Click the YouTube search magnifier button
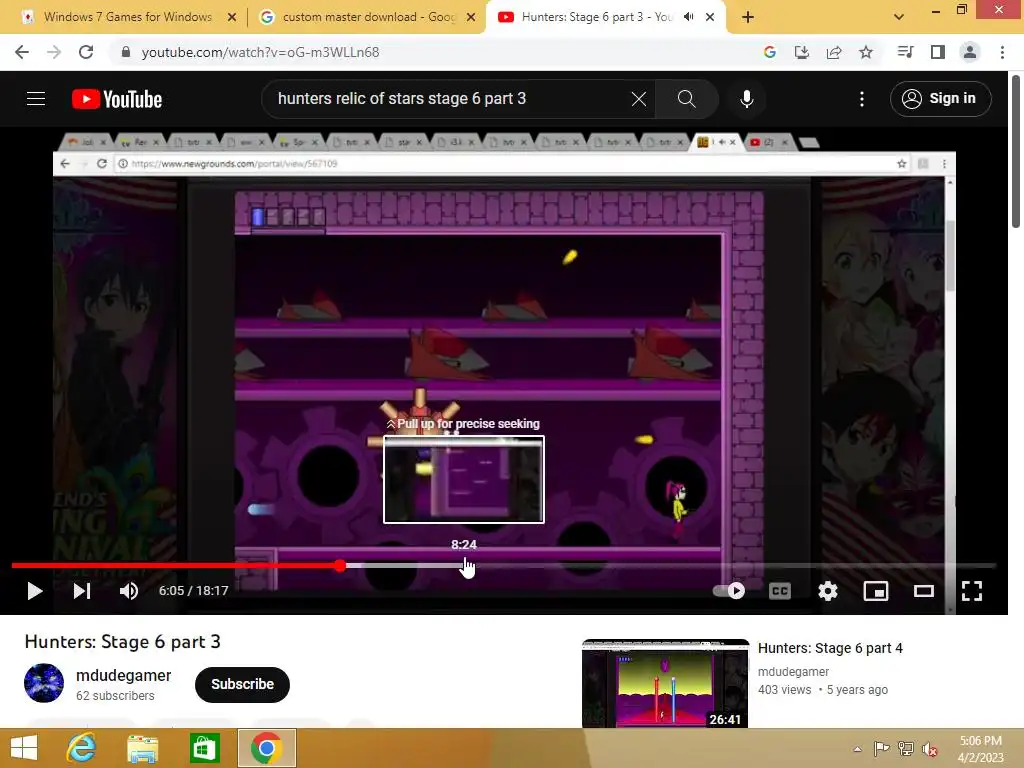 coord(686,99)
